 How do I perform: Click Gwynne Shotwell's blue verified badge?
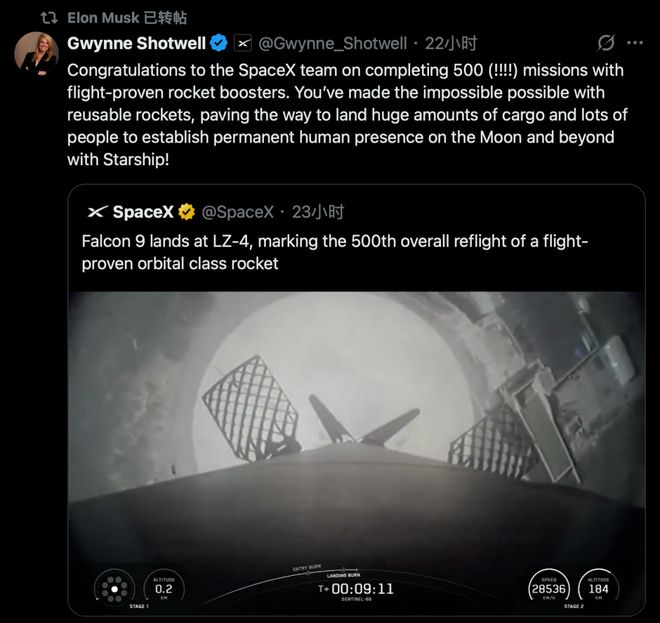point(218,43)
